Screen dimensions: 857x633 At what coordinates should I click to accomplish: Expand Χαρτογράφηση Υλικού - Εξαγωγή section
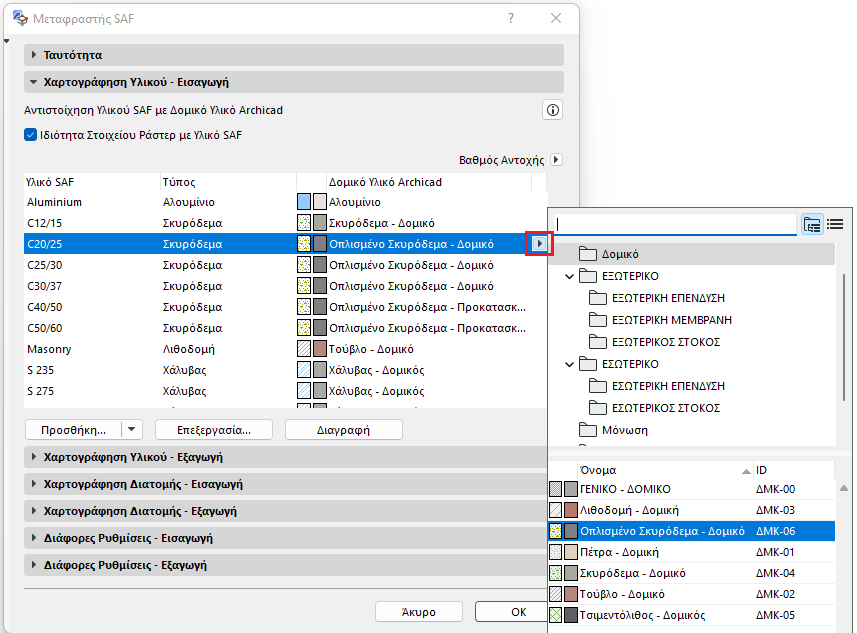(x=34, y=456)
